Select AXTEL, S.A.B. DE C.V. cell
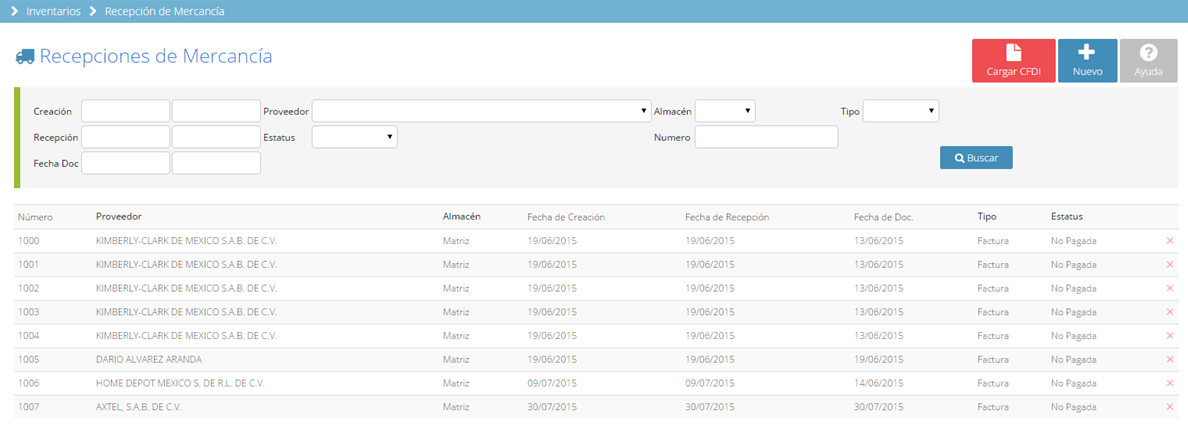The height and width of the screenshot is (432, 1188). pos(139,406)
